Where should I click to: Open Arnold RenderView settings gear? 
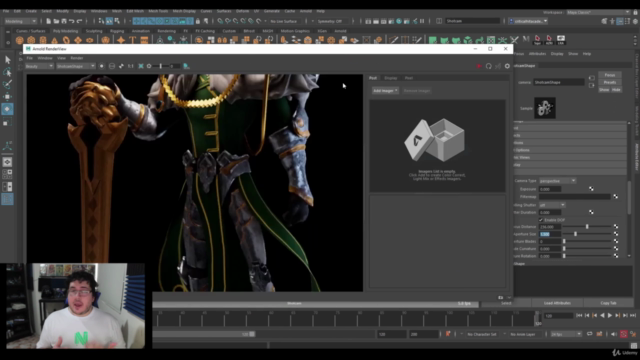(507, 66)
